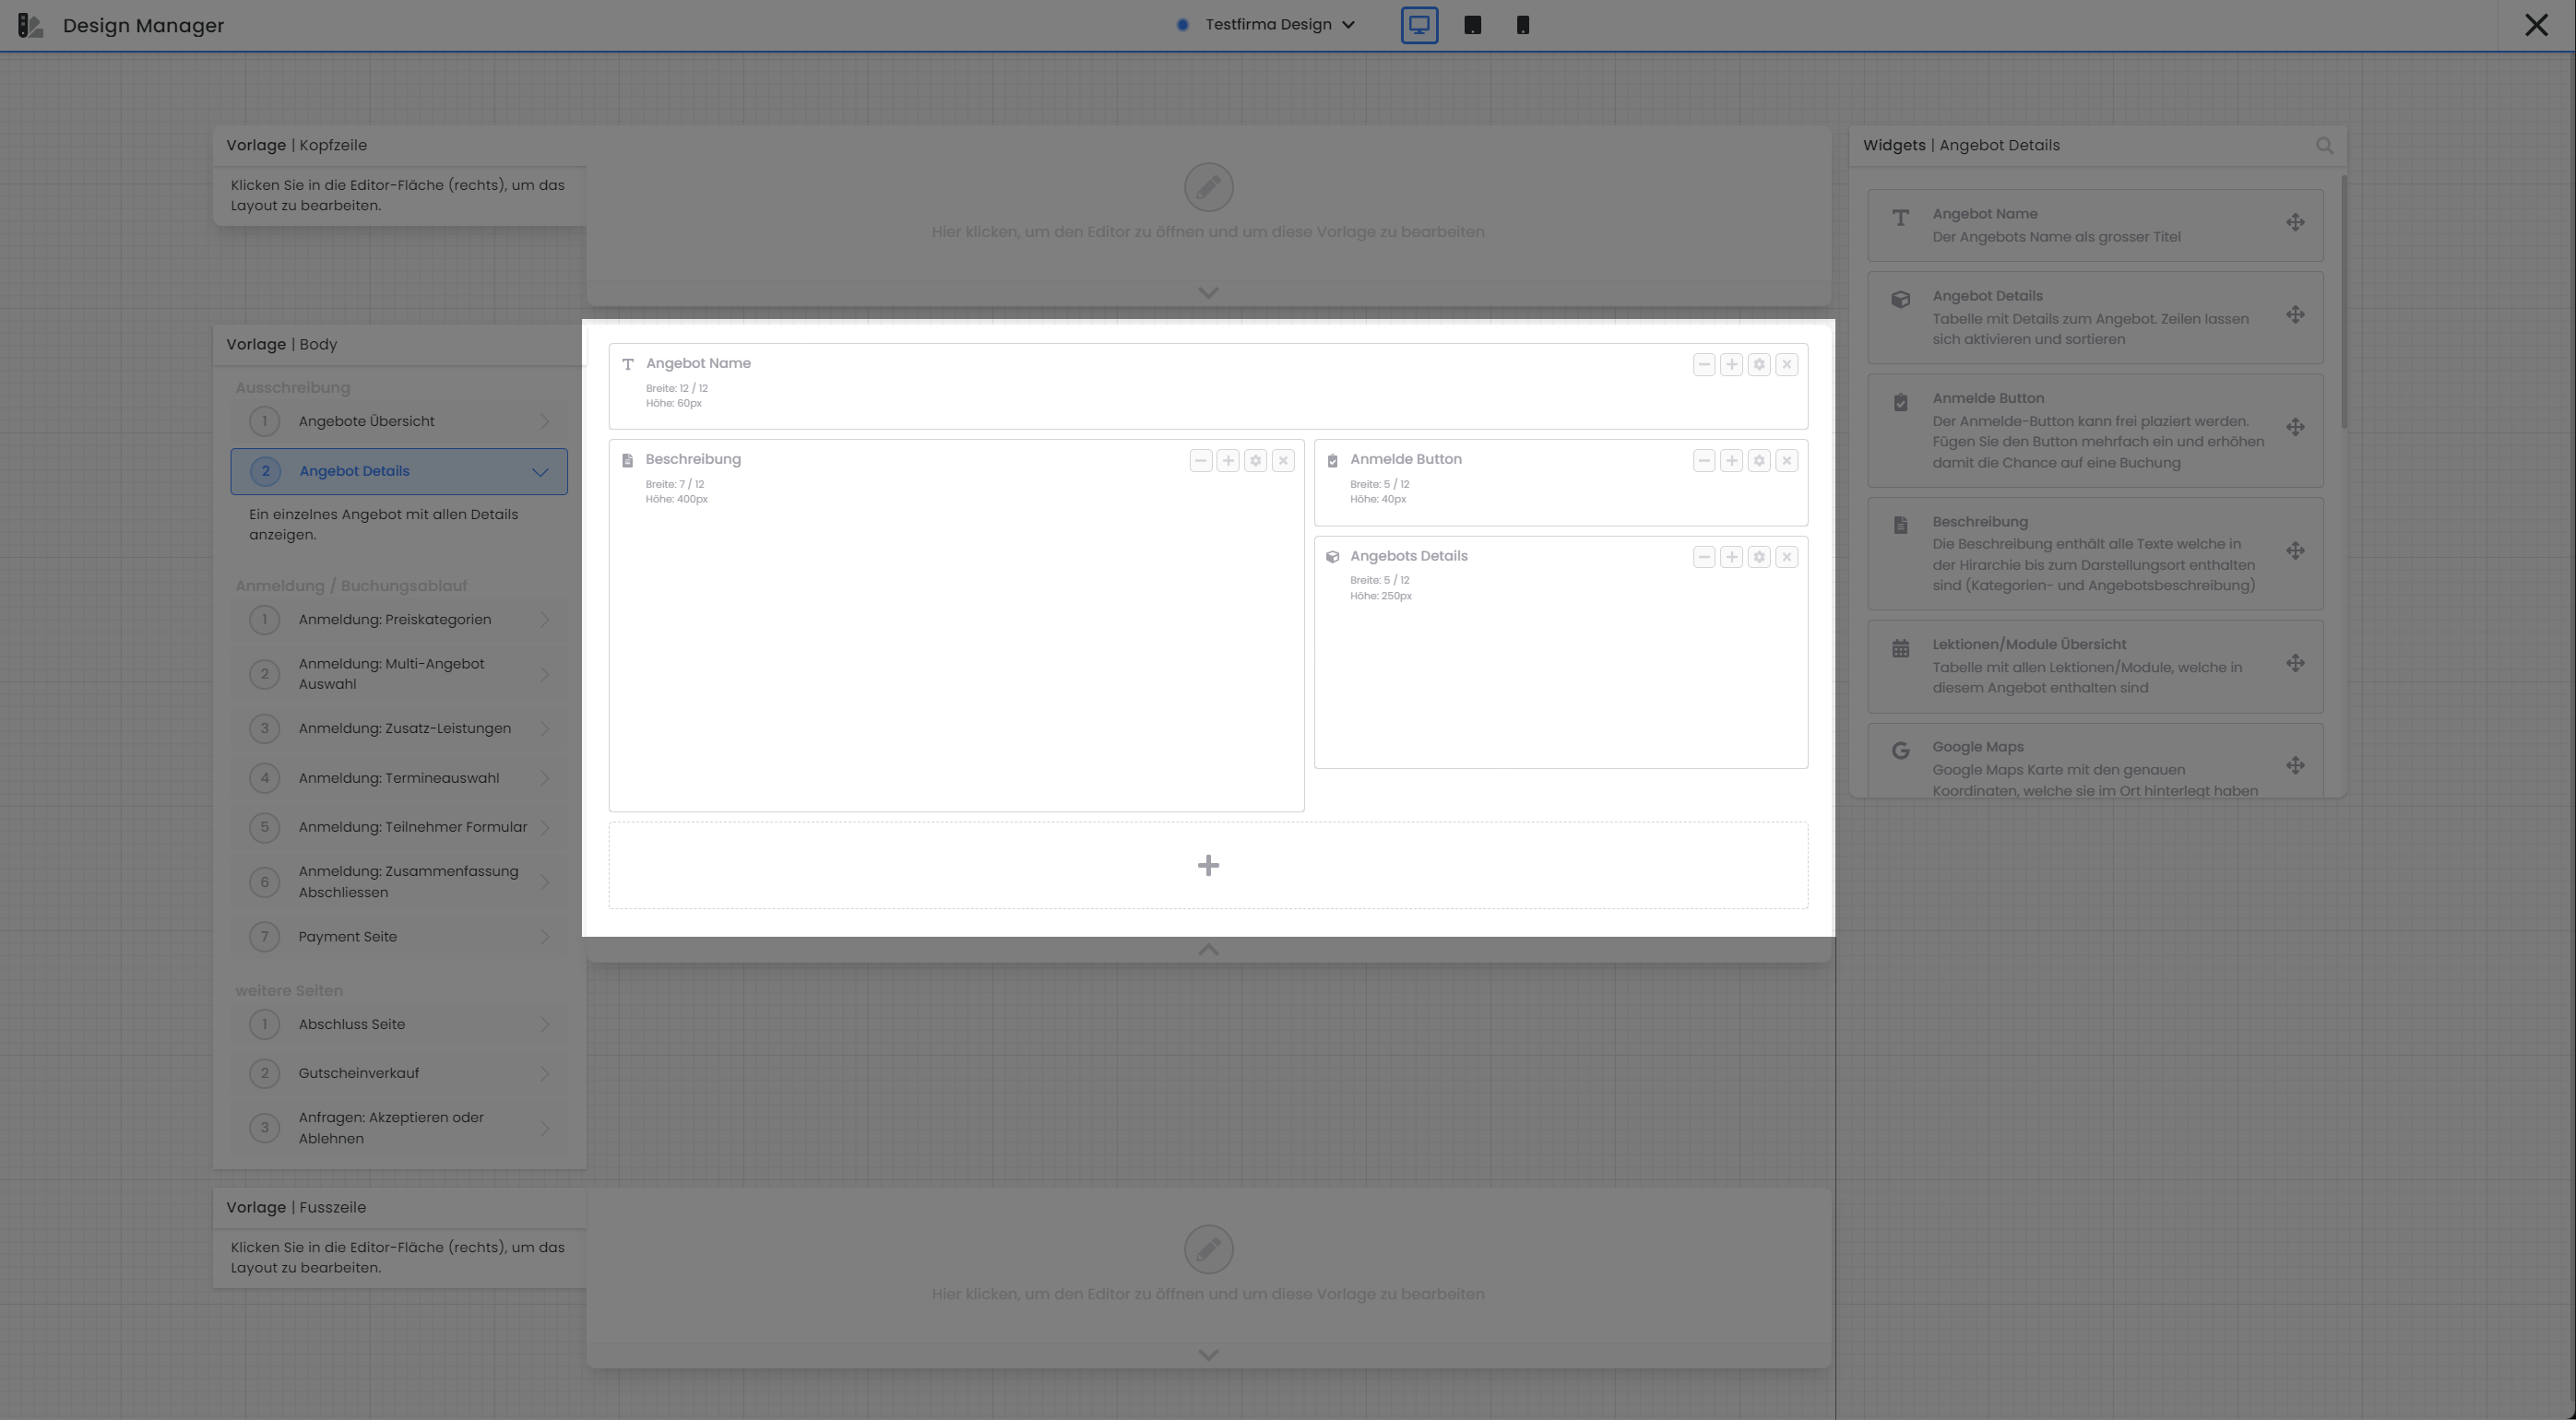Collapse the Angebot Details section chevron

(540, 471)
